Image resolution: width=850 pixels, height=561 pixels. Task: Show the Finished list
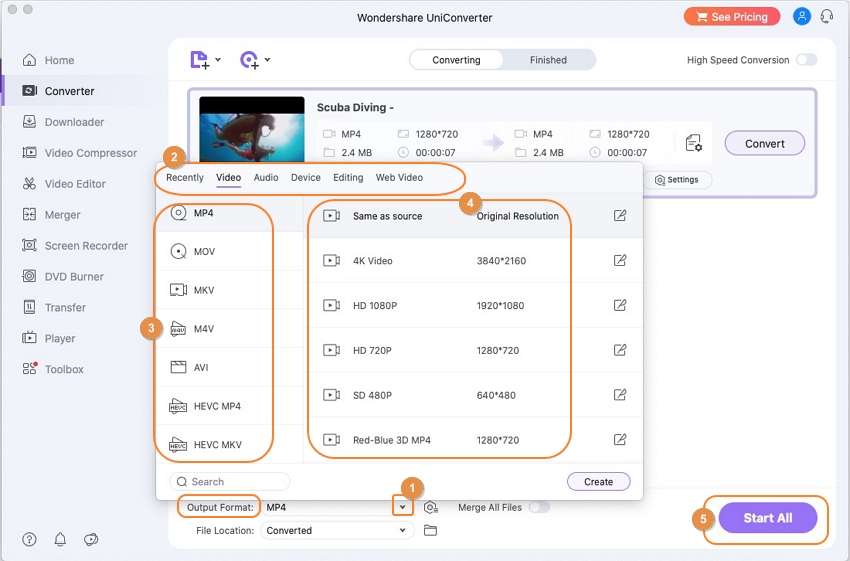[x=548, y=60]
